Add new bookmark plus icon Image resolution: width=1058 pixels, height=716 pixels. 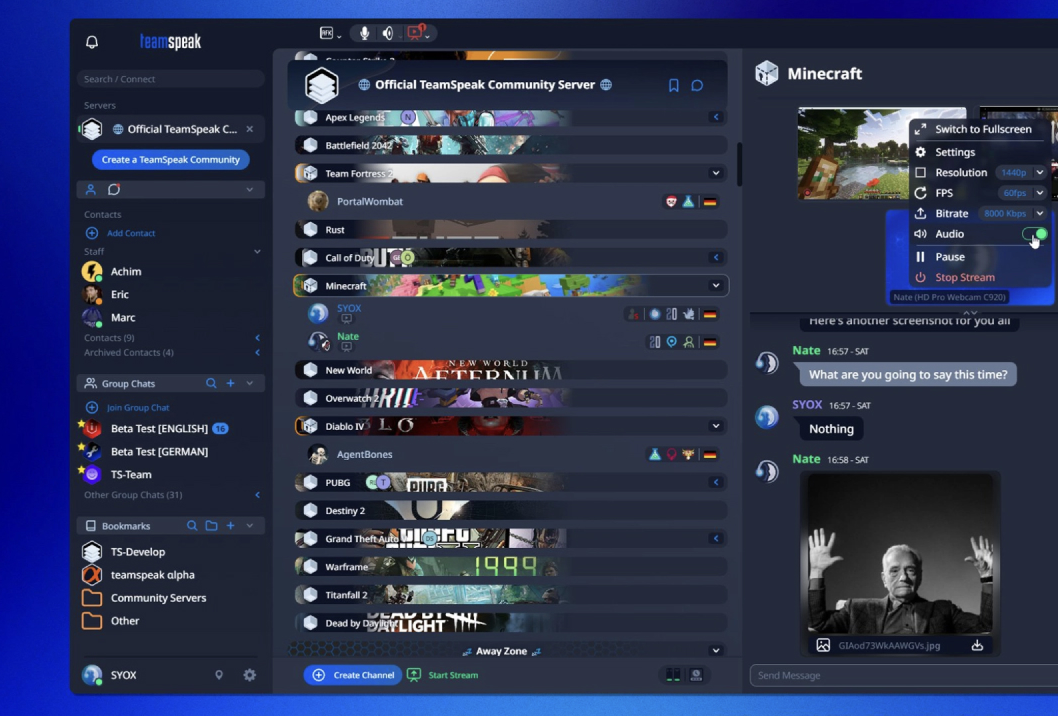coord(231,526)
